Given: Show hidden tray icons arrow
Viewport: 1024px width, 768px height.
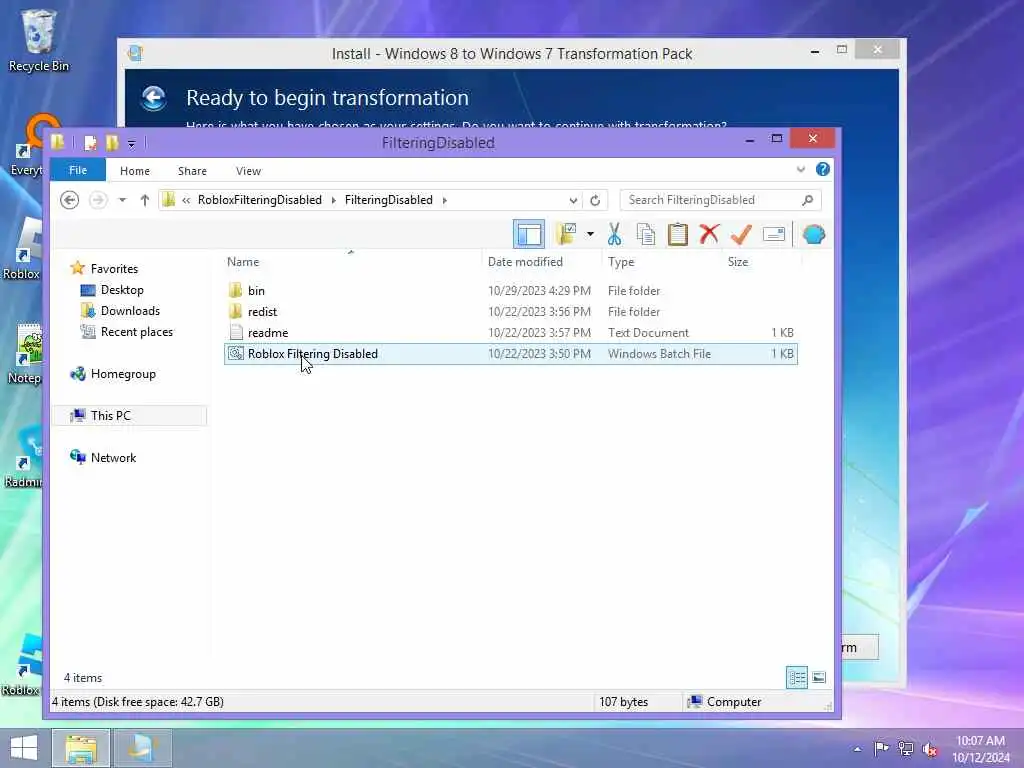Looking at the screenshot, I should [x=857, y=749].
